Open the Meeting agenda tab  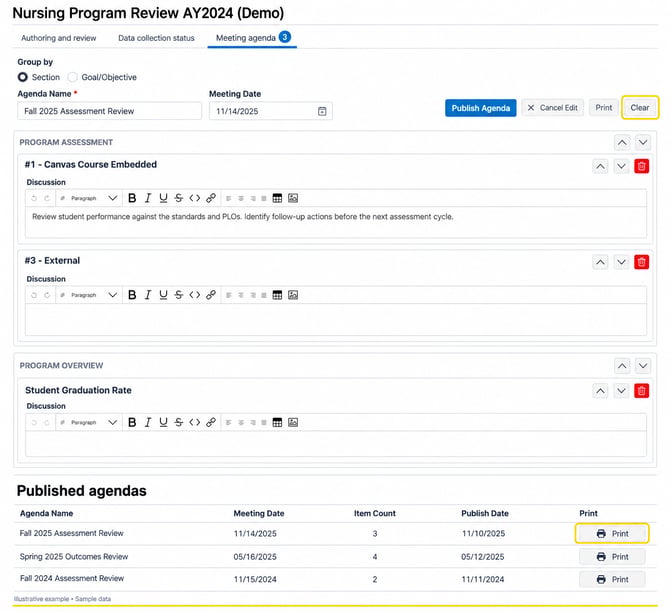coord(252,38)
